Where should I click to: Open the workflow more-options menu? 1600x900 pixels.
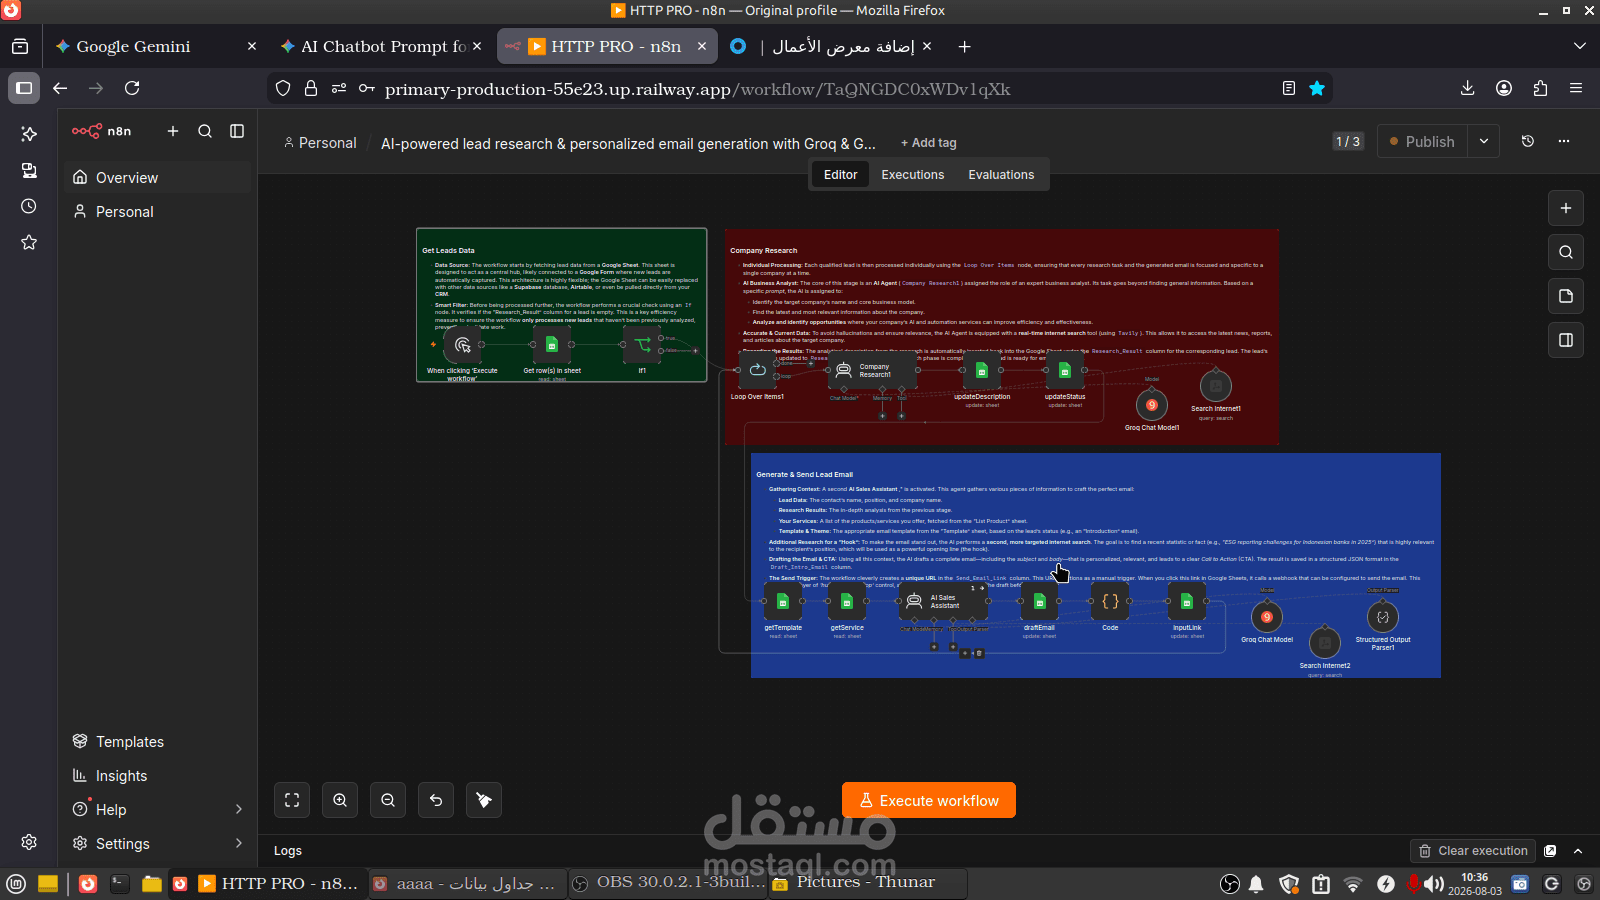click(x=1564, y=141)
